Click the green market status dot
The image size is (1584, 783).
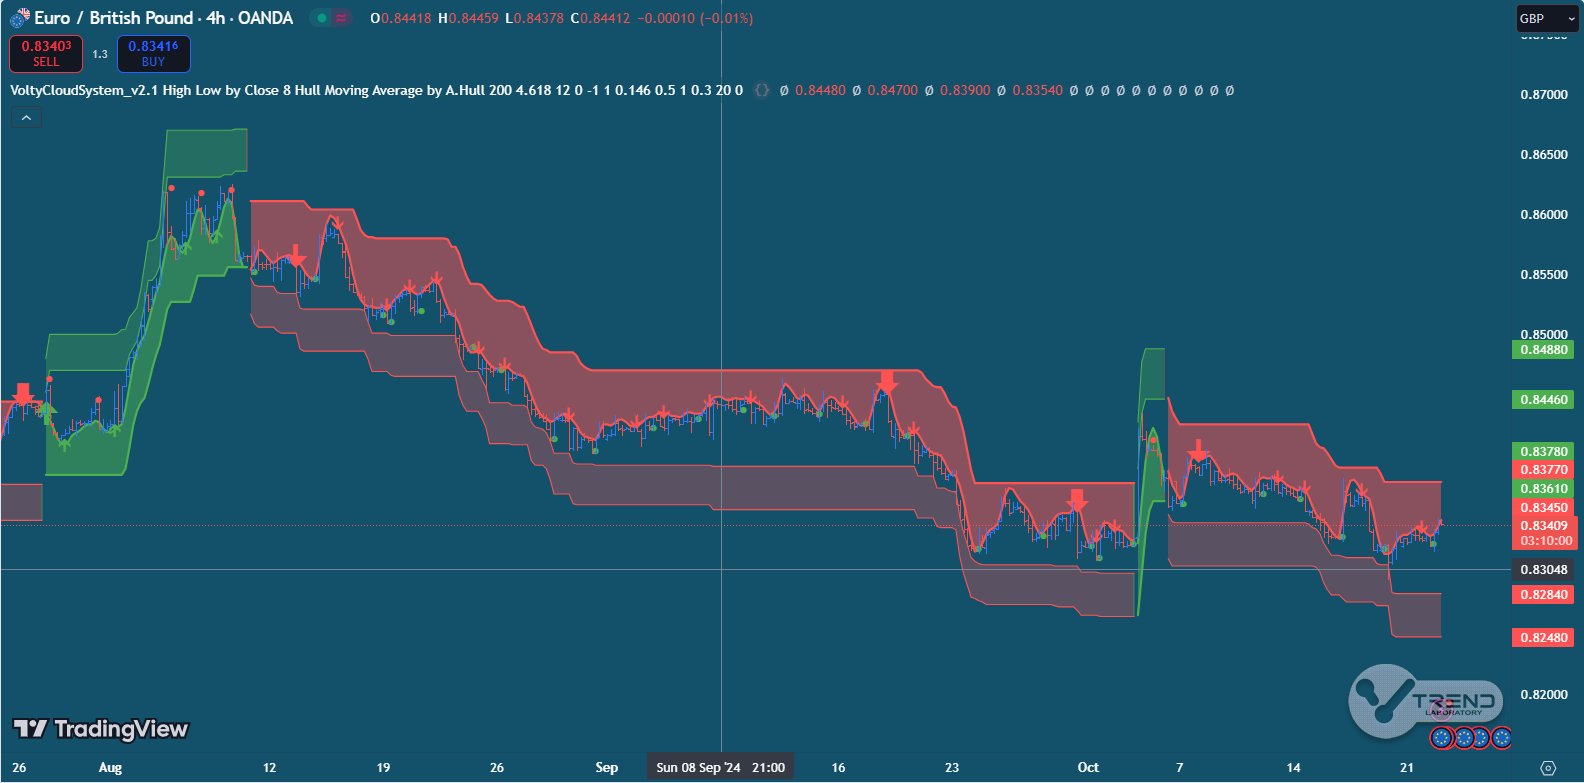point(322,18)
